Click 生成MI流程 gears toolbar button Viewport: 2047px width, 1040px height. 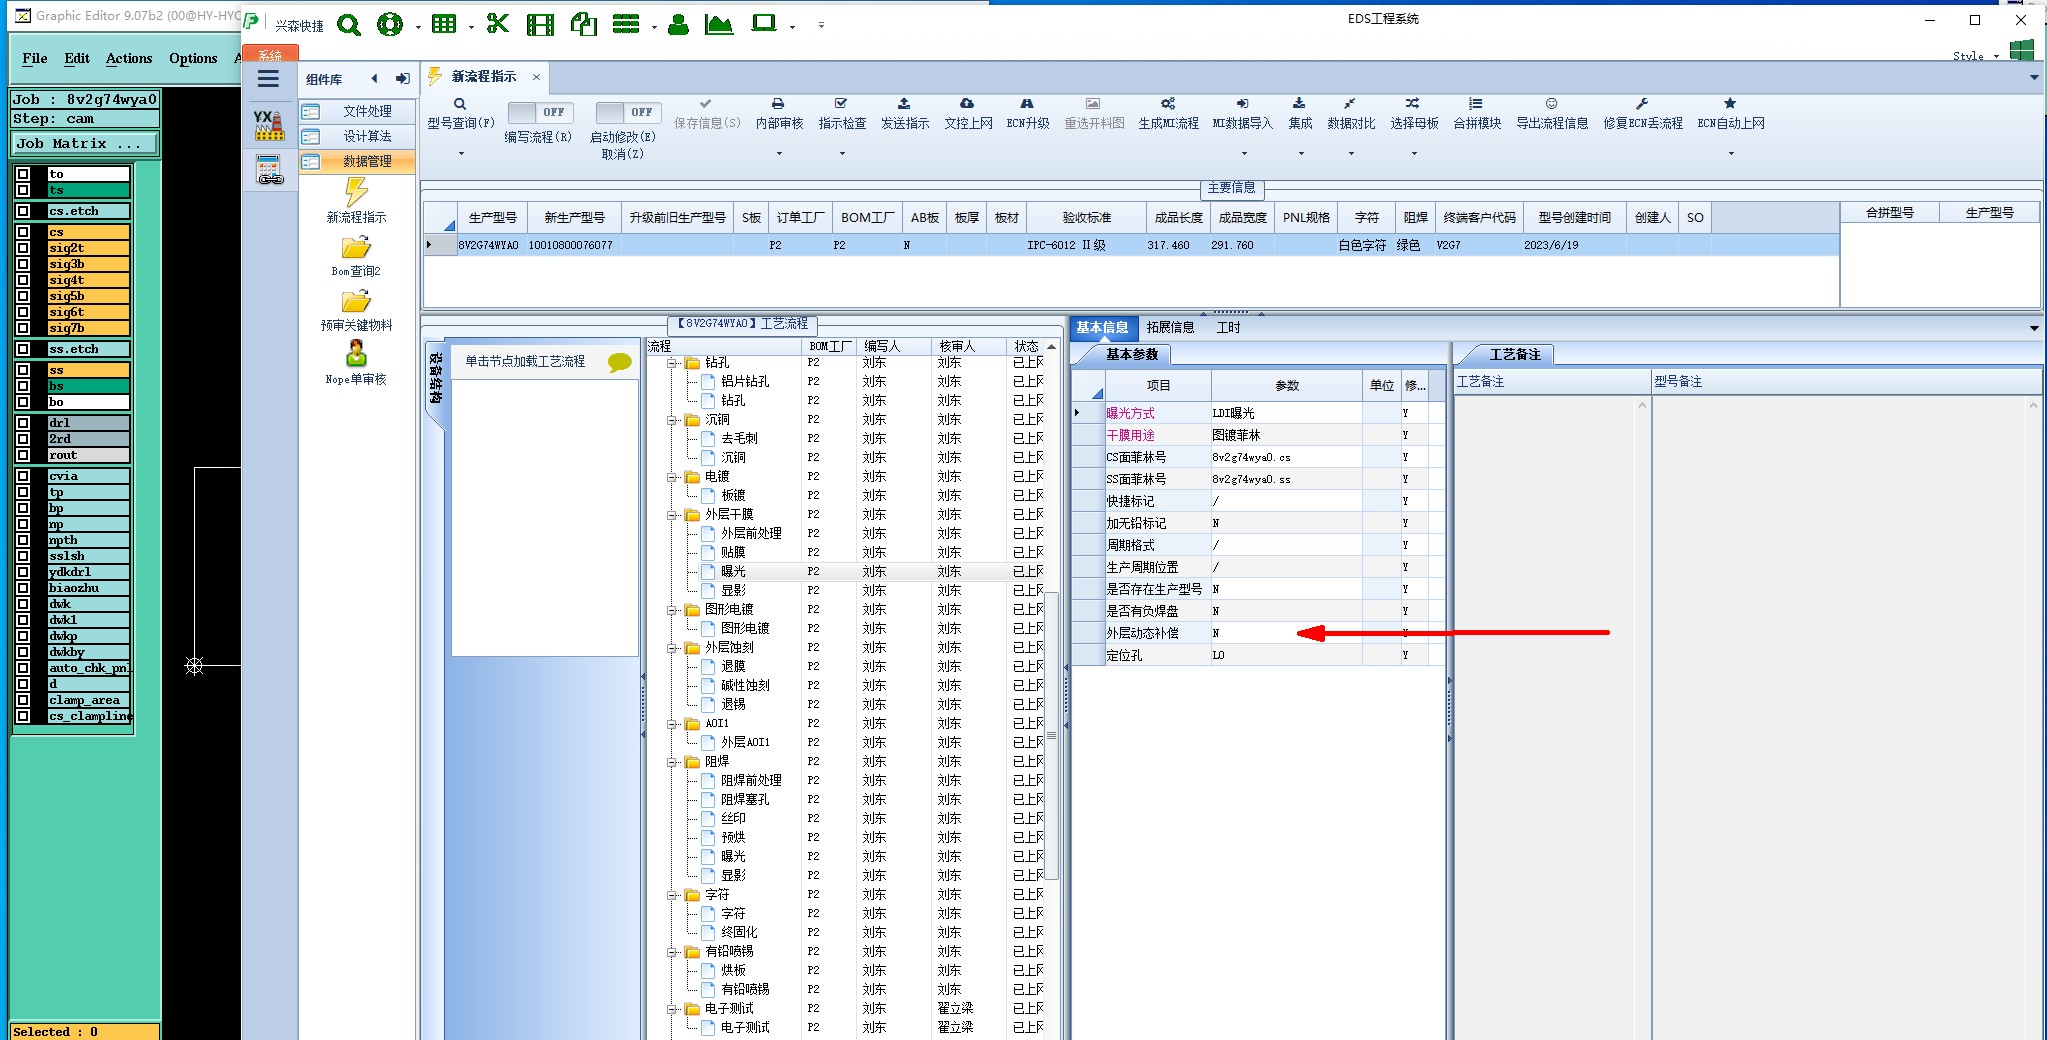point(1168,114)
